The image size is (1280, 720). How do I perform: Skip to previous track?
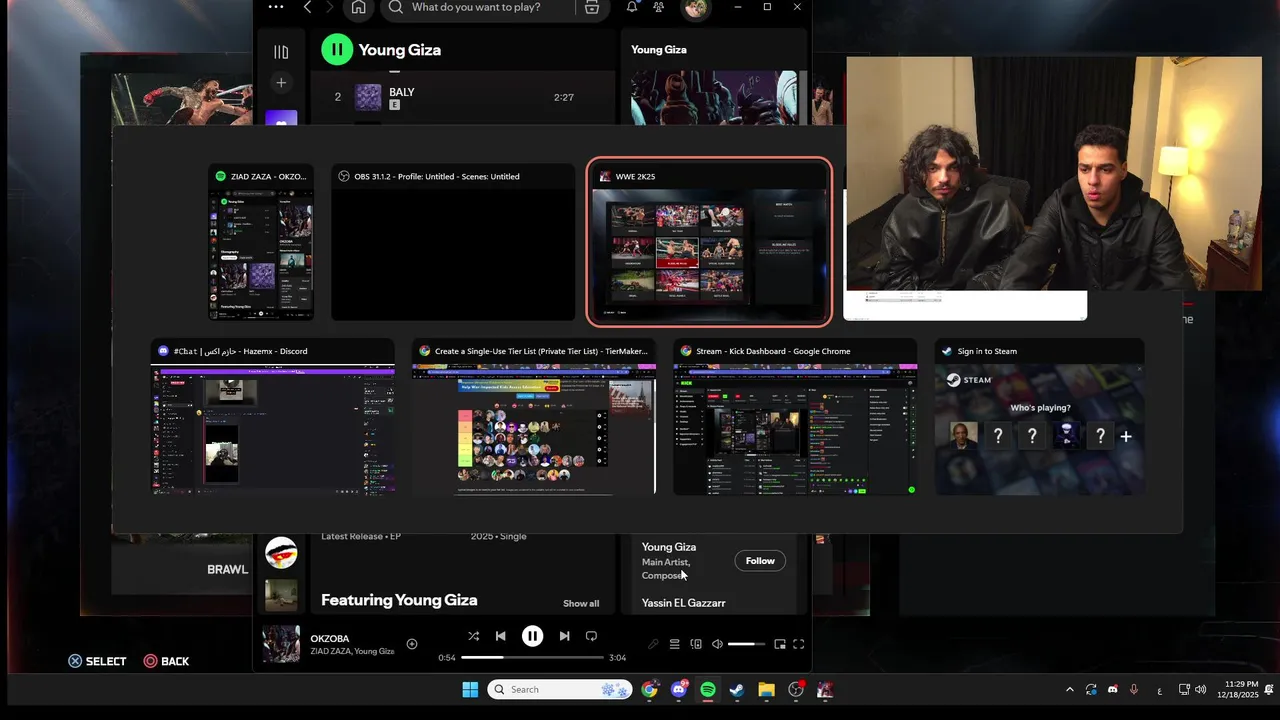point(501,636)
